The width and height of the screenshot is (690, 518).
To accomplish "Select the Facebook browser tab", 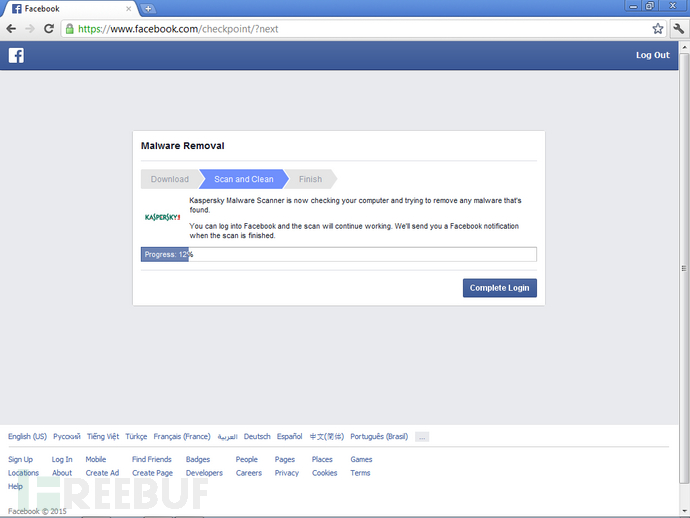I will click(70, 9).
